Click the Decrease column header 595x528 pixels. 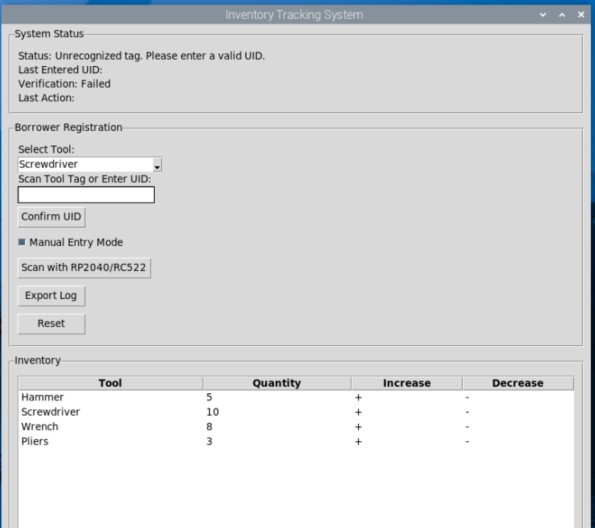tap(518, 383)
